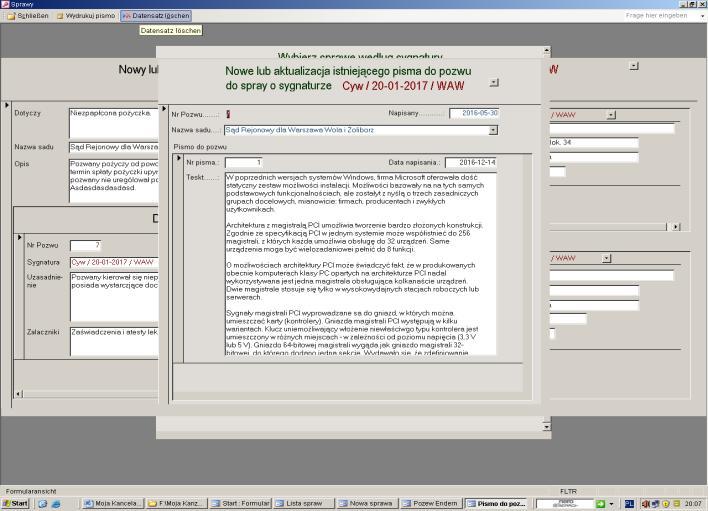Click the Napisany date field 2016-05-30
This screenshot has width=708, height=511.
pyautogui.click(x=474, y=113)
